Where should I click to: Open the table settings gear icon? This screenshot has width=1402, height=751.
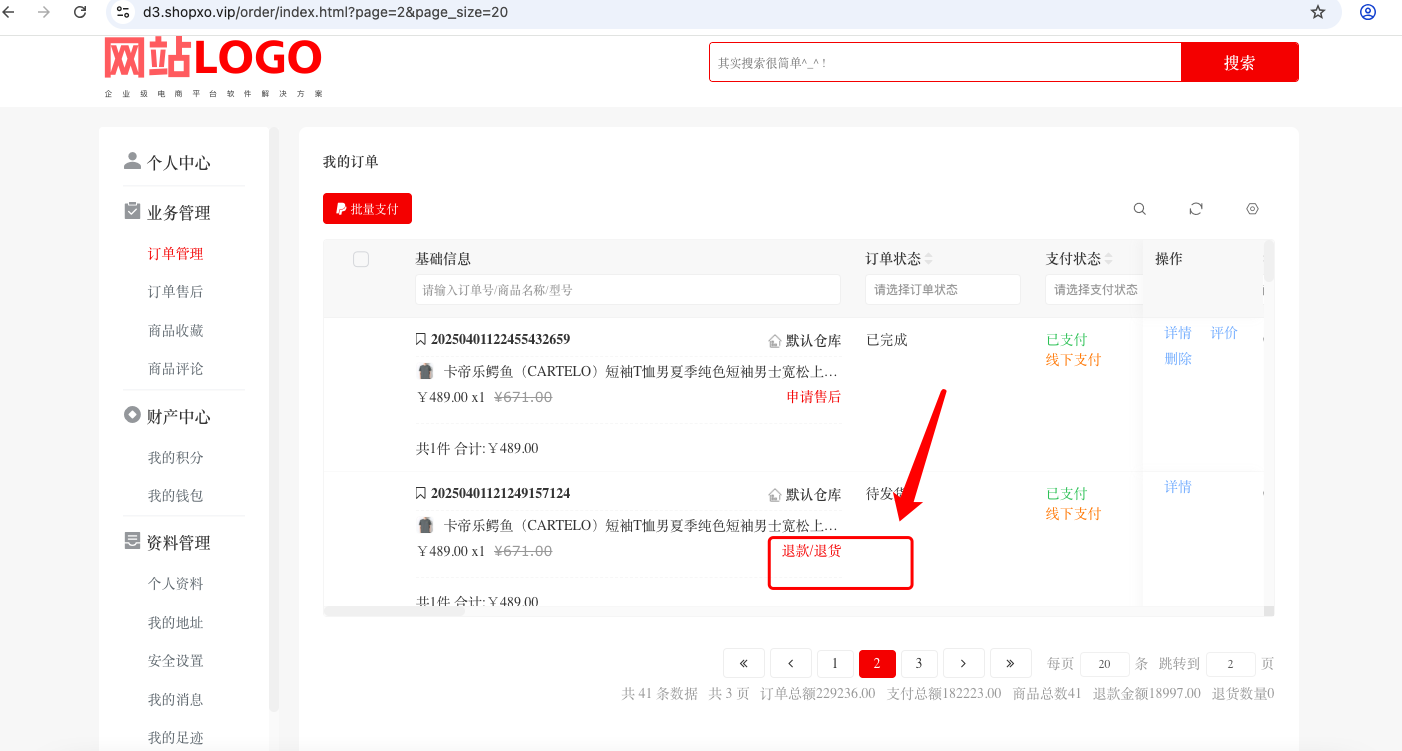1252,209
